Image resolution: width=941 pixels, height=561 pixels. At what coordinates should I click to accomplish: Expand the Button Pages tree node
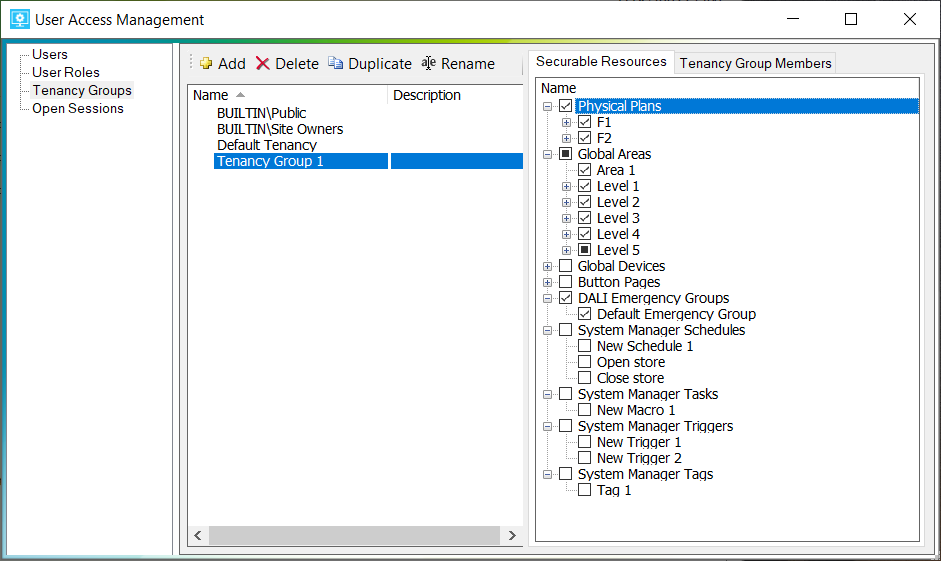click(547, 282)
